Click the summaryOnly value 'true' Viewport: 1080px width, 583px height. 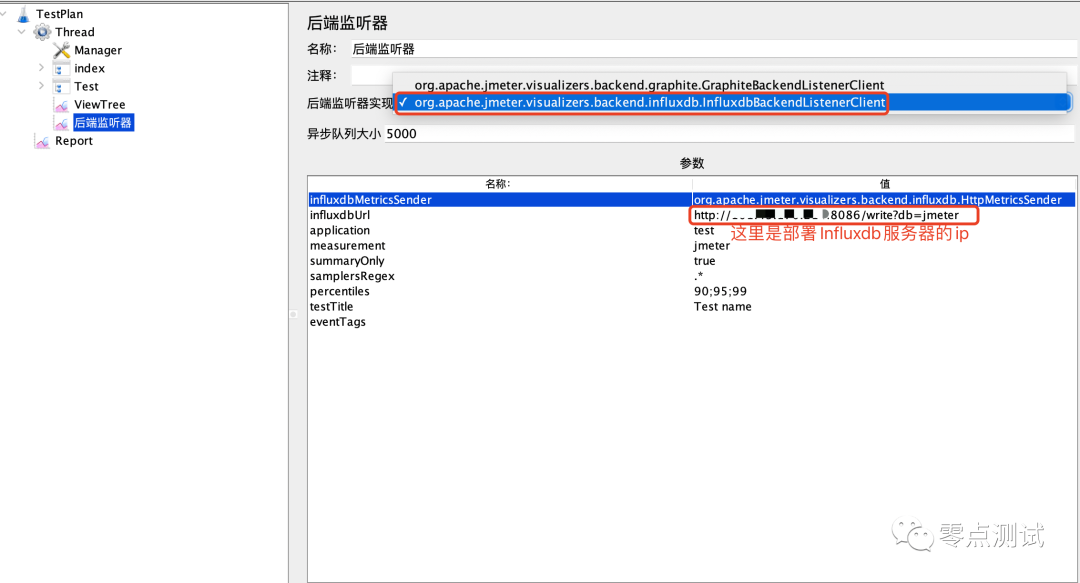(x=705, y=260)
